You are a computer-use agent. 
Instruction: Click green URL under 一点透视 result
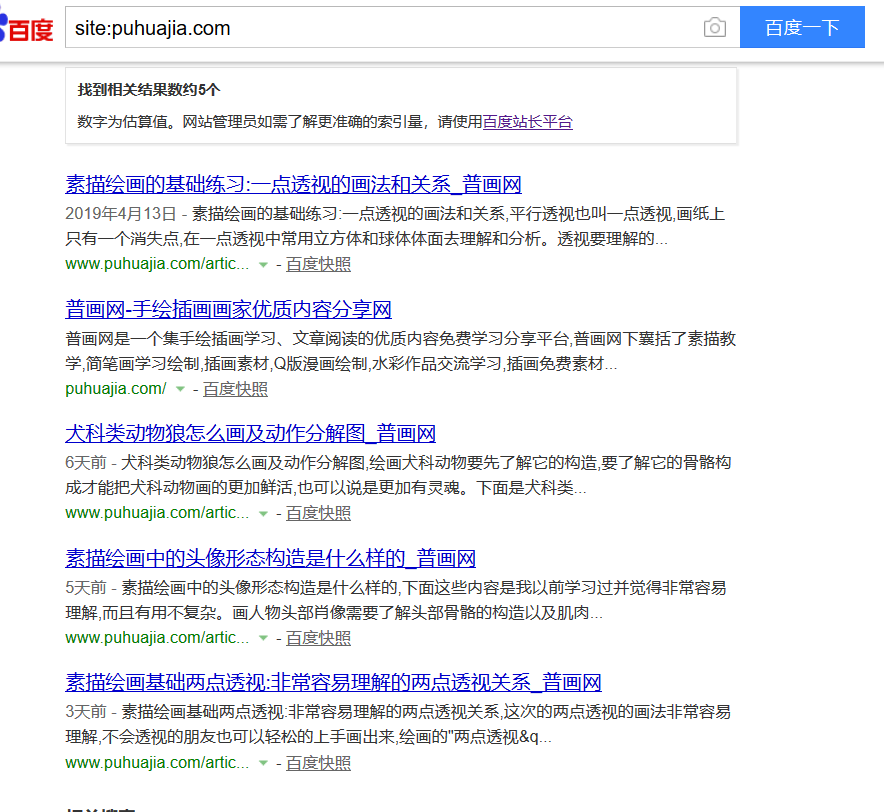pos(157,264)
